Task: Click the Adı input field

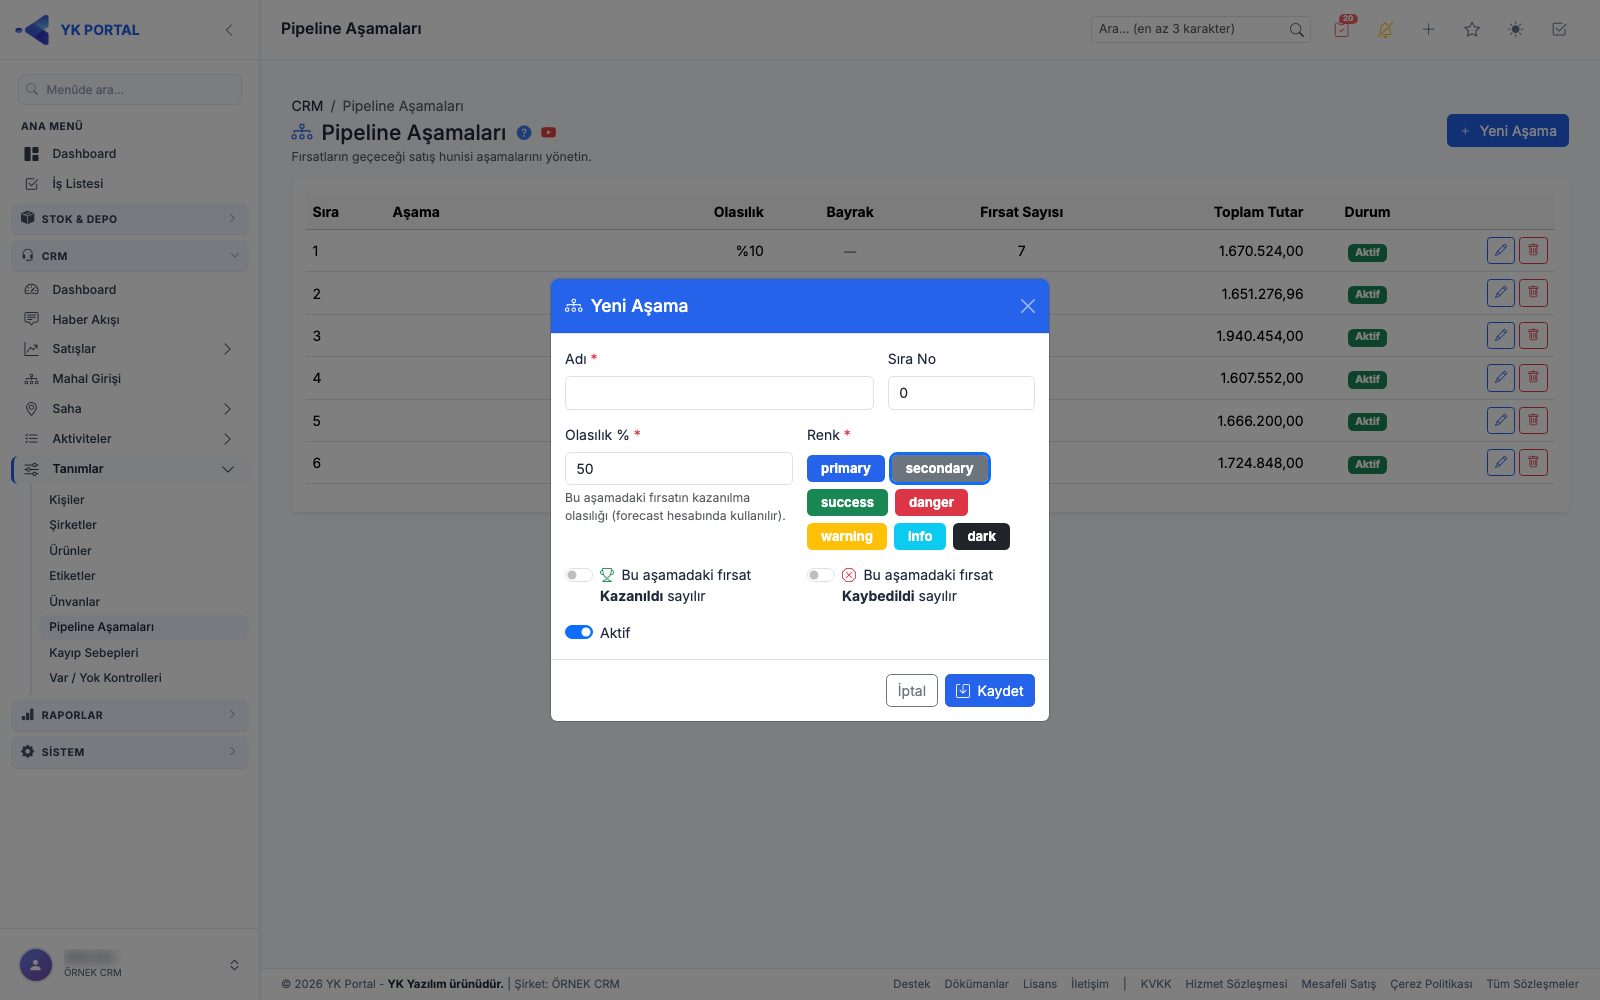Action: [719, 393]
